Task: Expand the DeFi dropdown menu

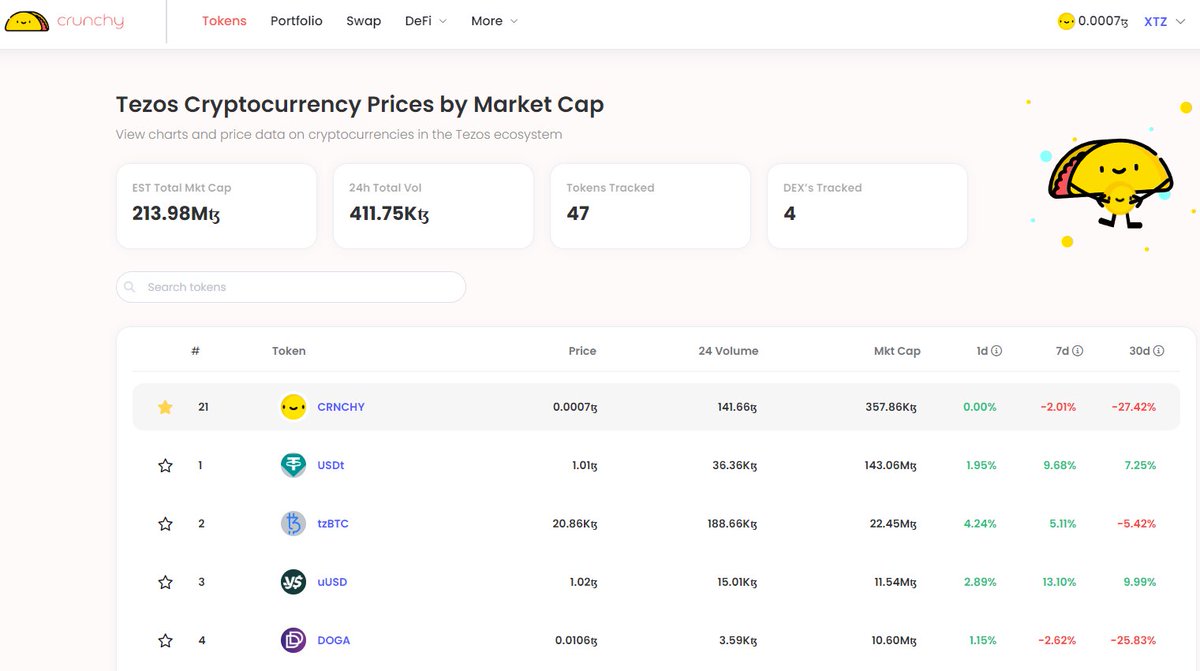Action: 426,21
